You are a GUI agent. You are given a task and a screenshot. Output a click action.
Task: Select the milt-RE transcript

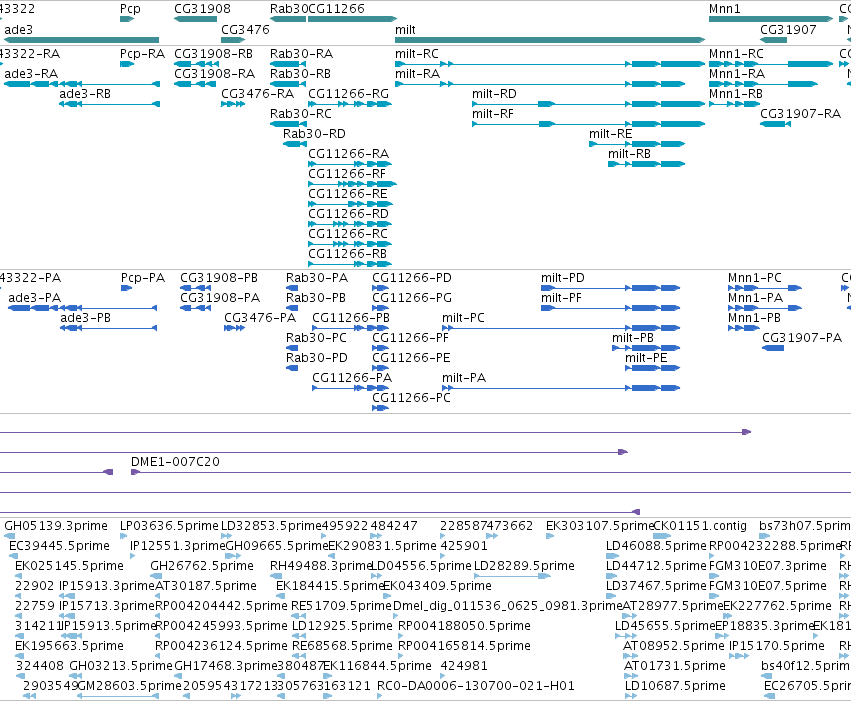611,134
